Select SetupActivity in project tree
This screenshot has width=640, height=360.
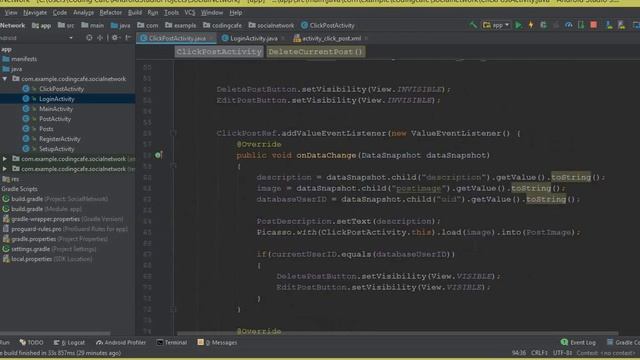click(56, 149)
